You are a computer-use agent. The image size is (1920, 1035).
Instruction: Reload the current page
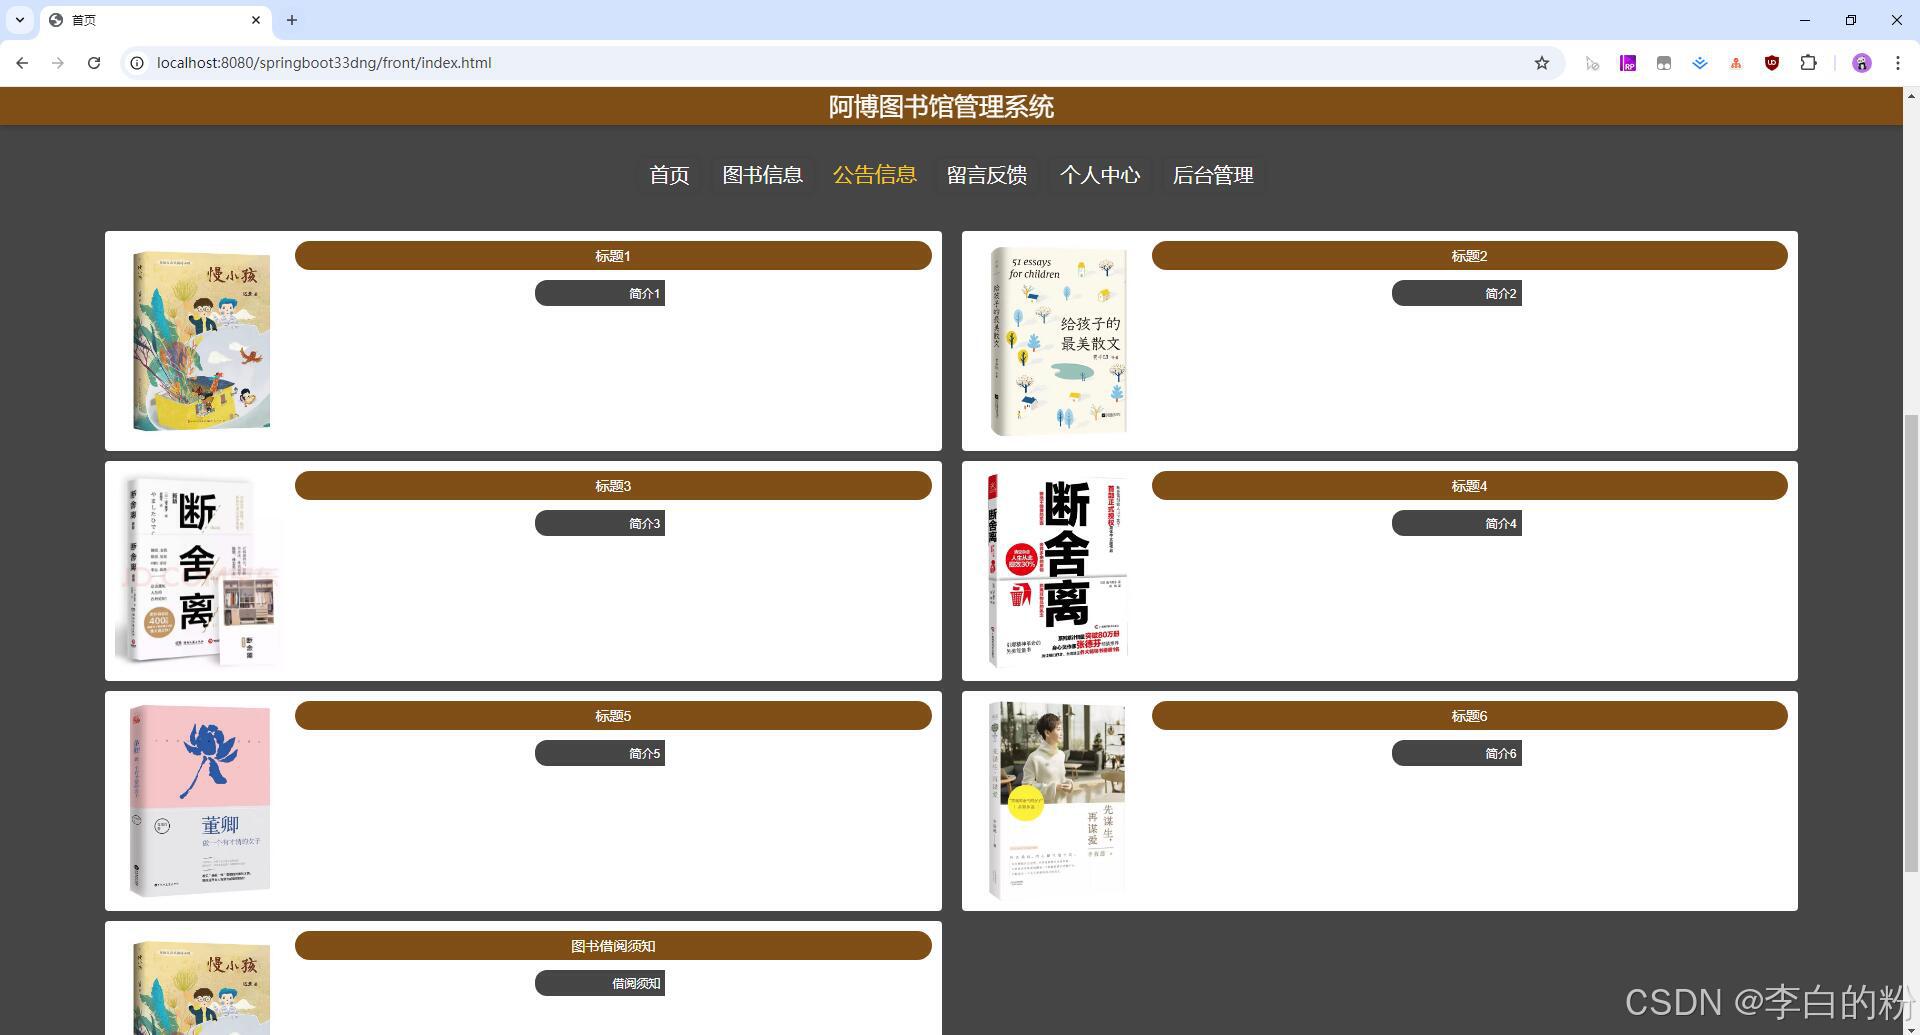(x=94, y=63)
